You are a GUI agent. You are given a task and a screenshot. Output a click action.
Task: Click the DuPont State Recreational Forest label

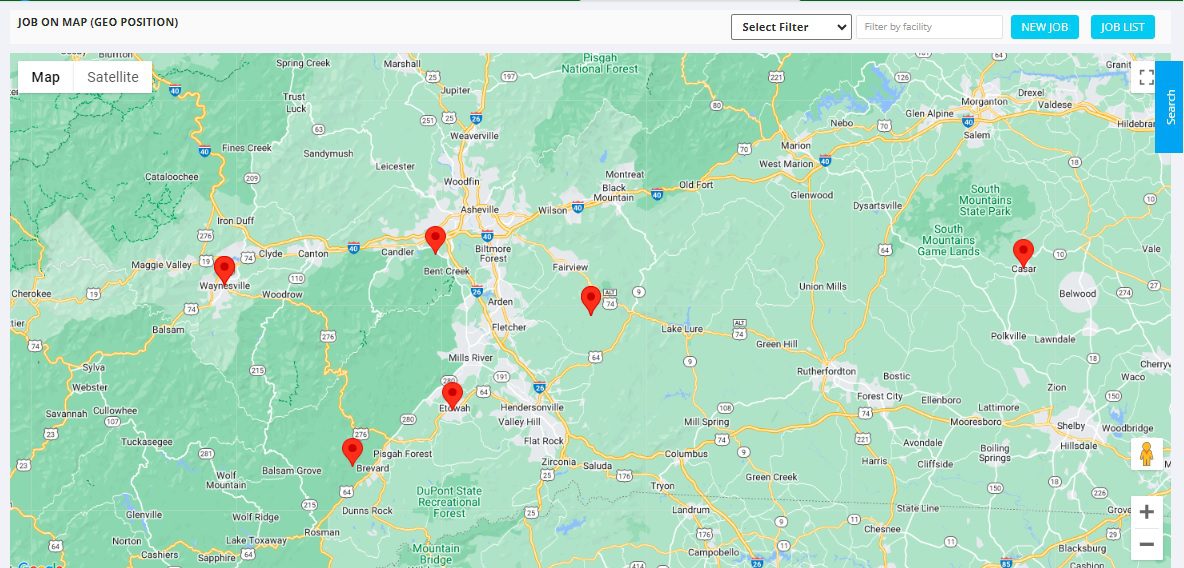pos(449,502)
